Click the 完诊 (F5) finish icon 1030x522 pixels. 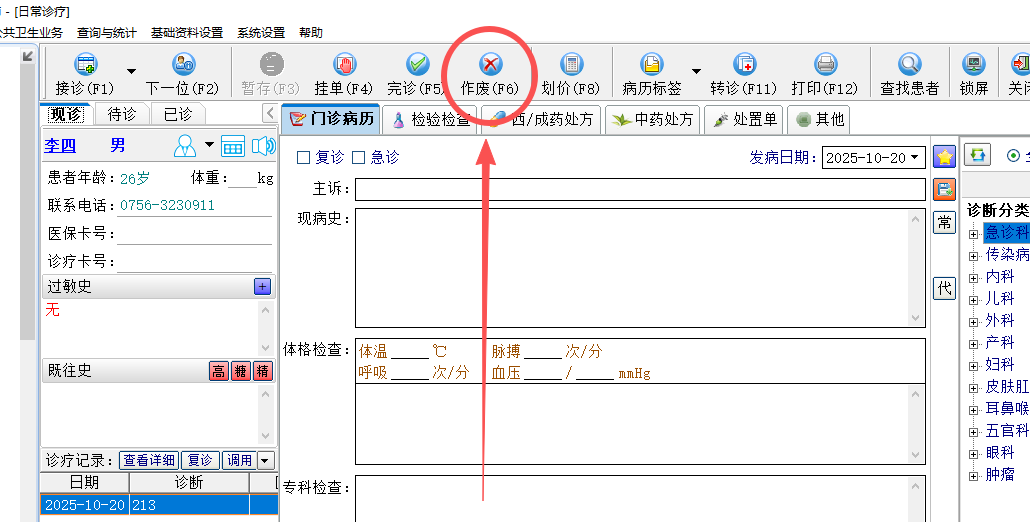[417, 65]
